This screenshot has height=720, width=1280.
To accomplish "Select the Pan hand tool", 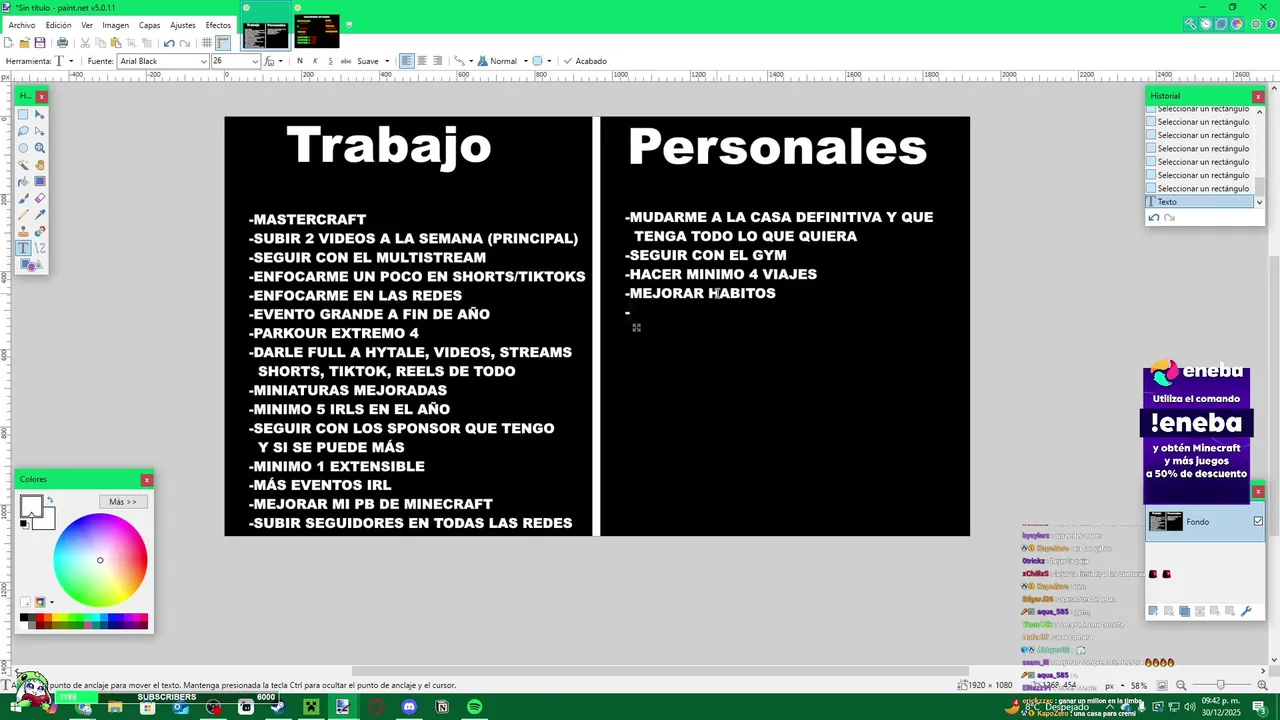I will [40, 165].
